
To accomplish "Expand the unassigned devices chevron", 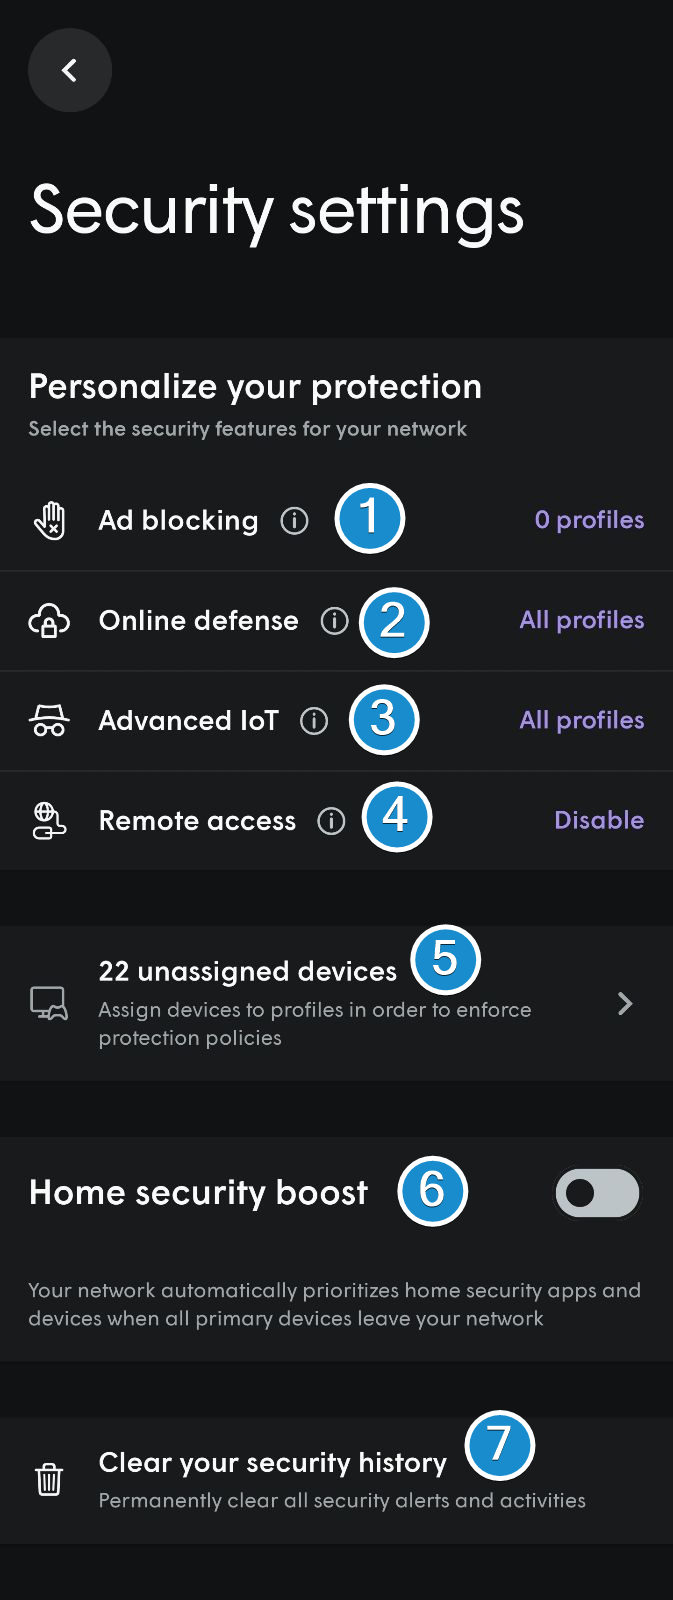I will [x=625, y=1003].
